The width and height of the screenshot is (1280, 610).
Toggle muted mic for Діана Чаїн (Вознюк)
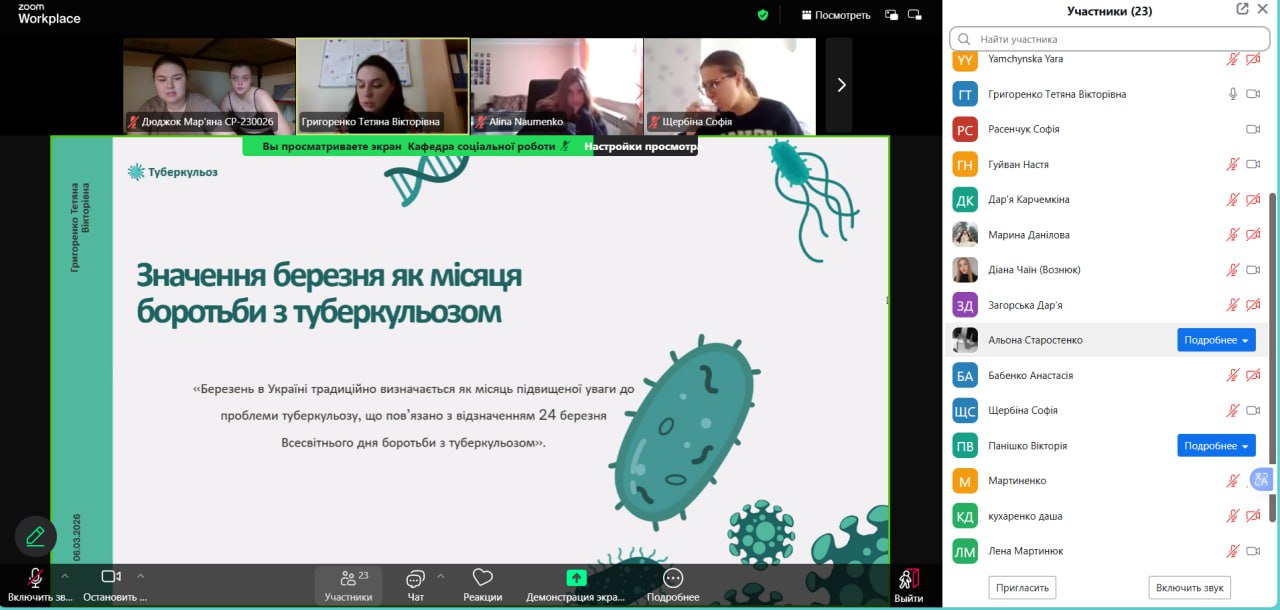pos(1233,270)
